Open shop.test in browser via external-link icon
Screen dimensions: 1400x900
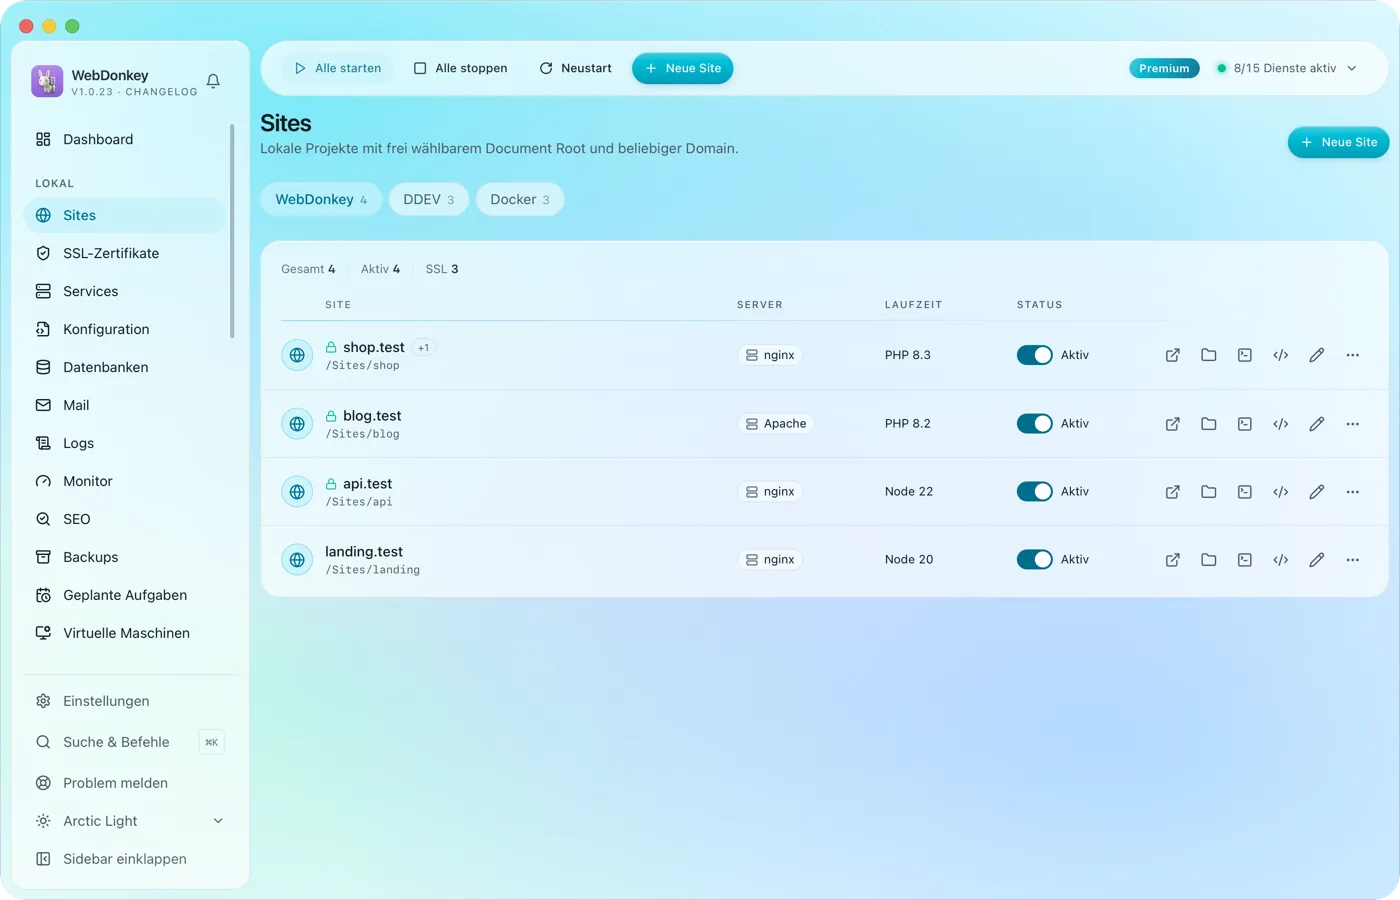[x=1173, y=355]
